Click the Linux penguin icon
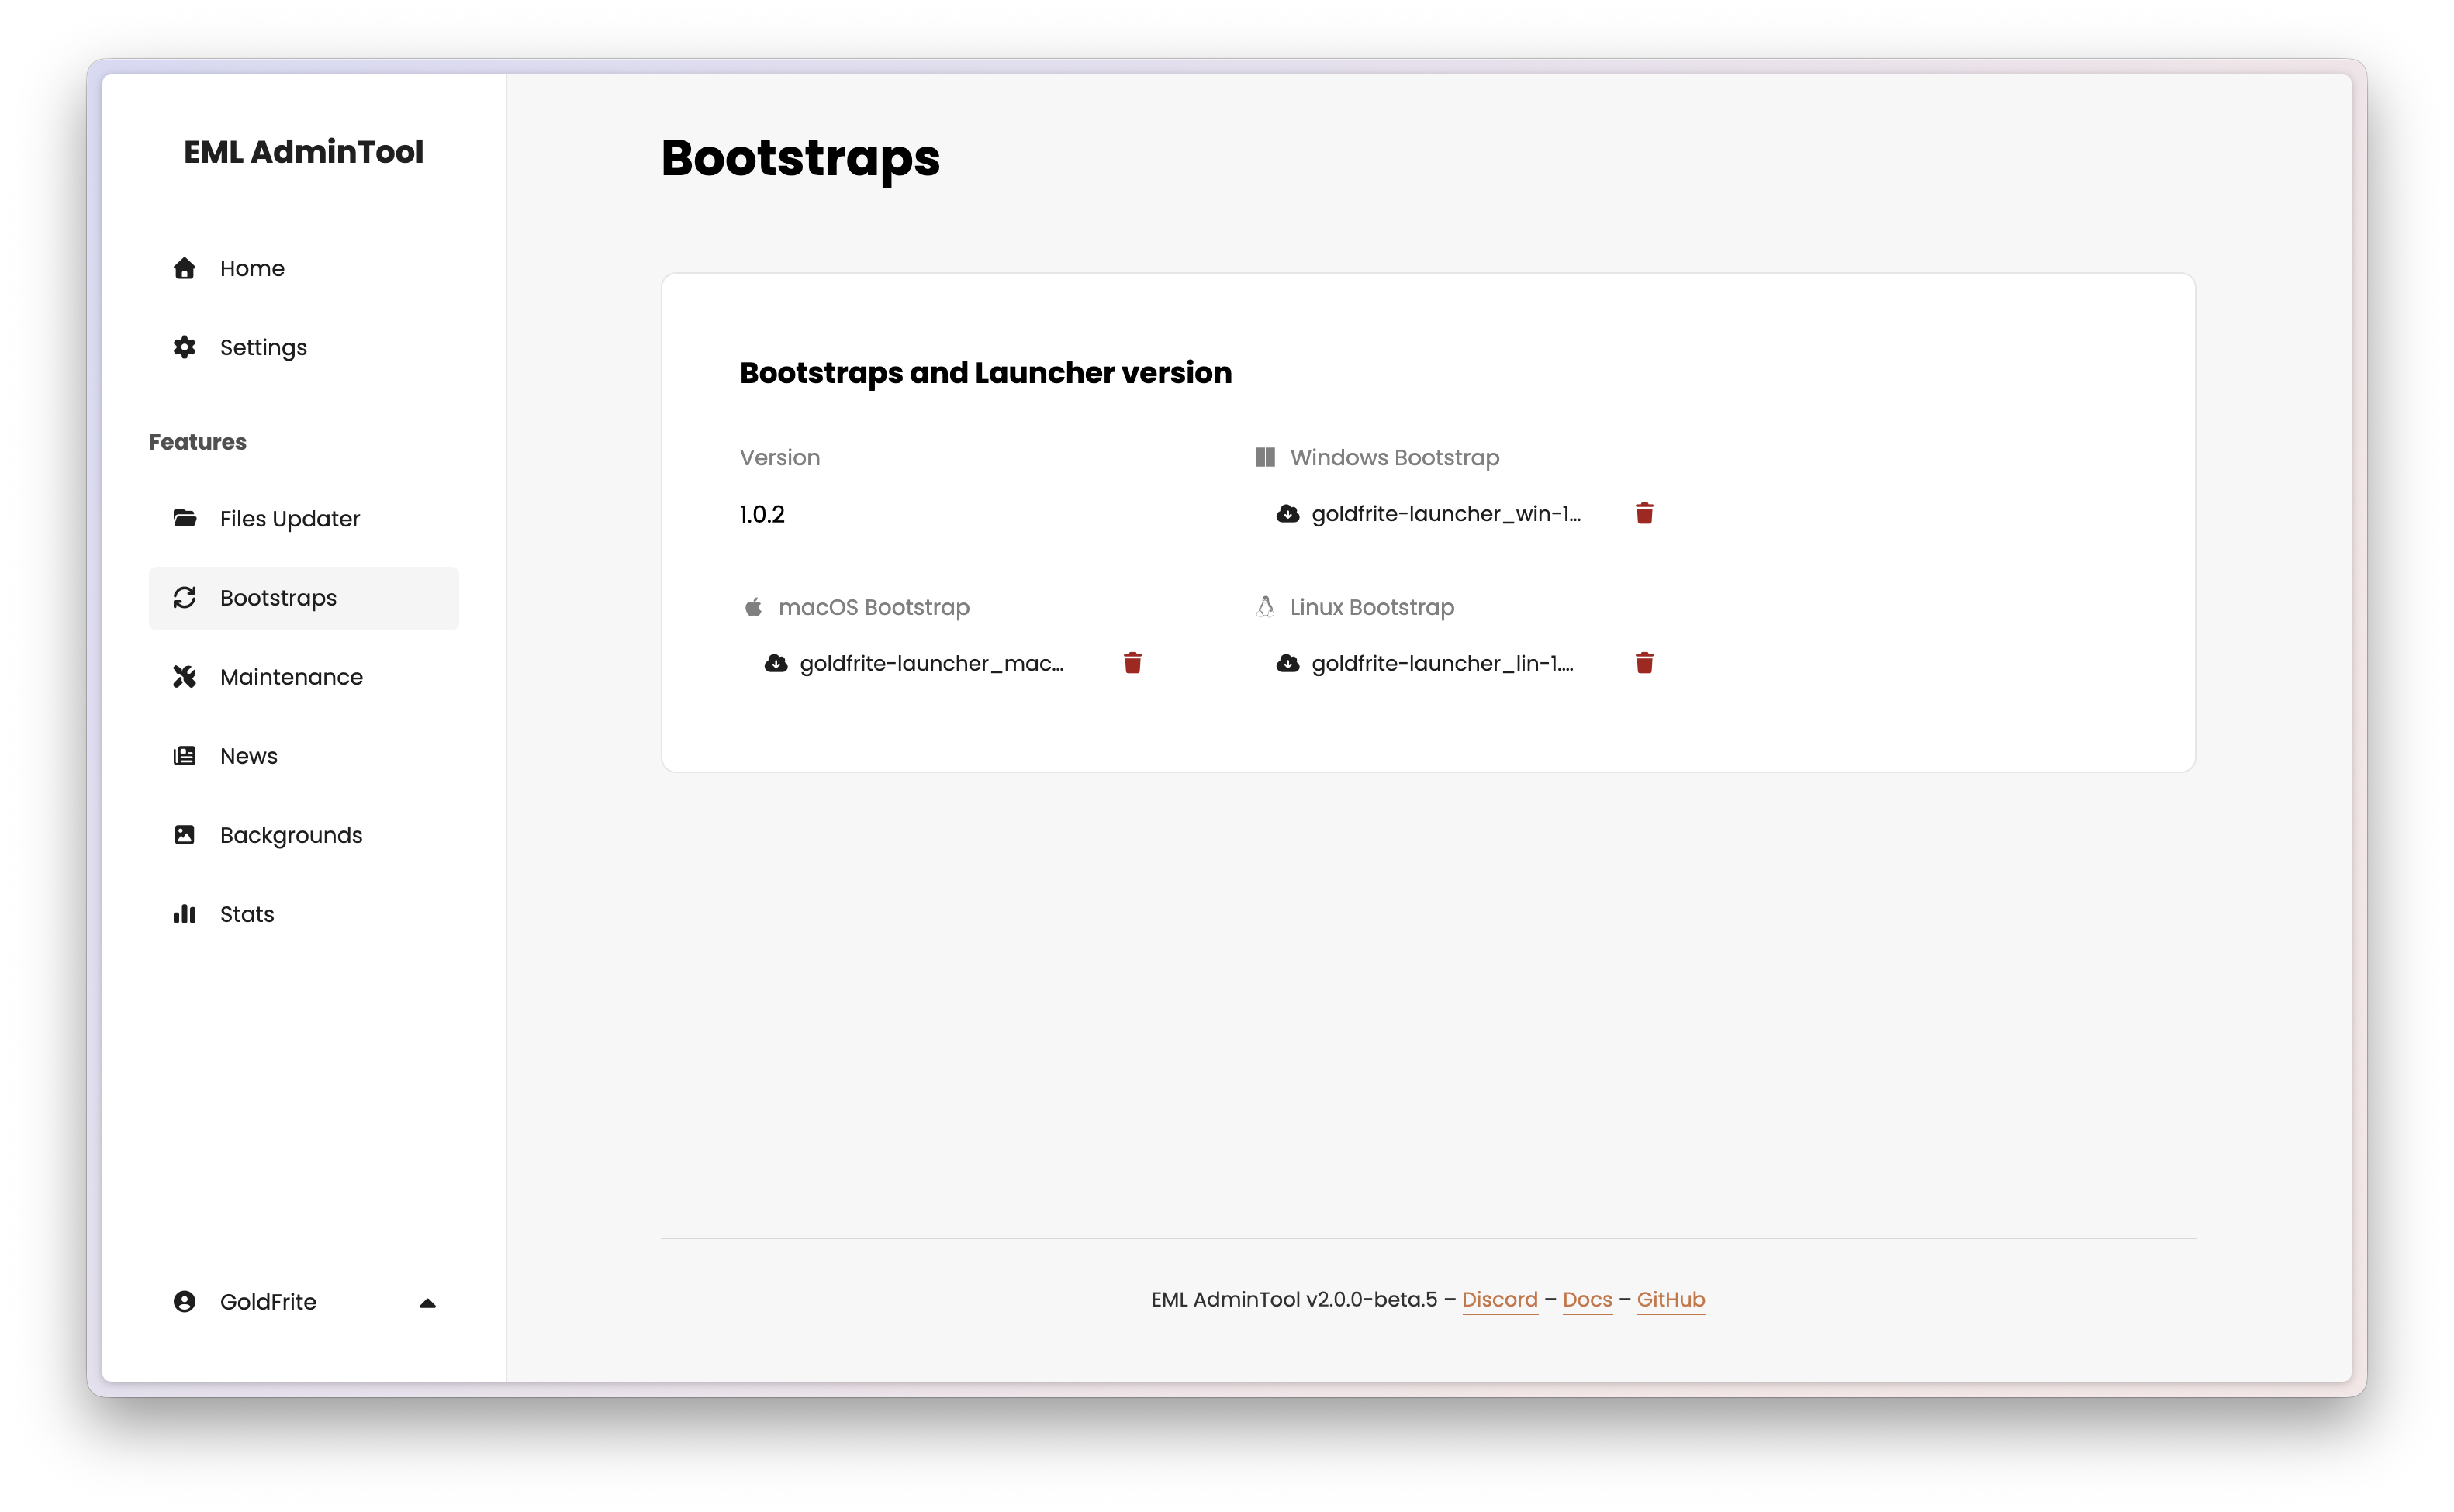 (x=1265, y=606)
